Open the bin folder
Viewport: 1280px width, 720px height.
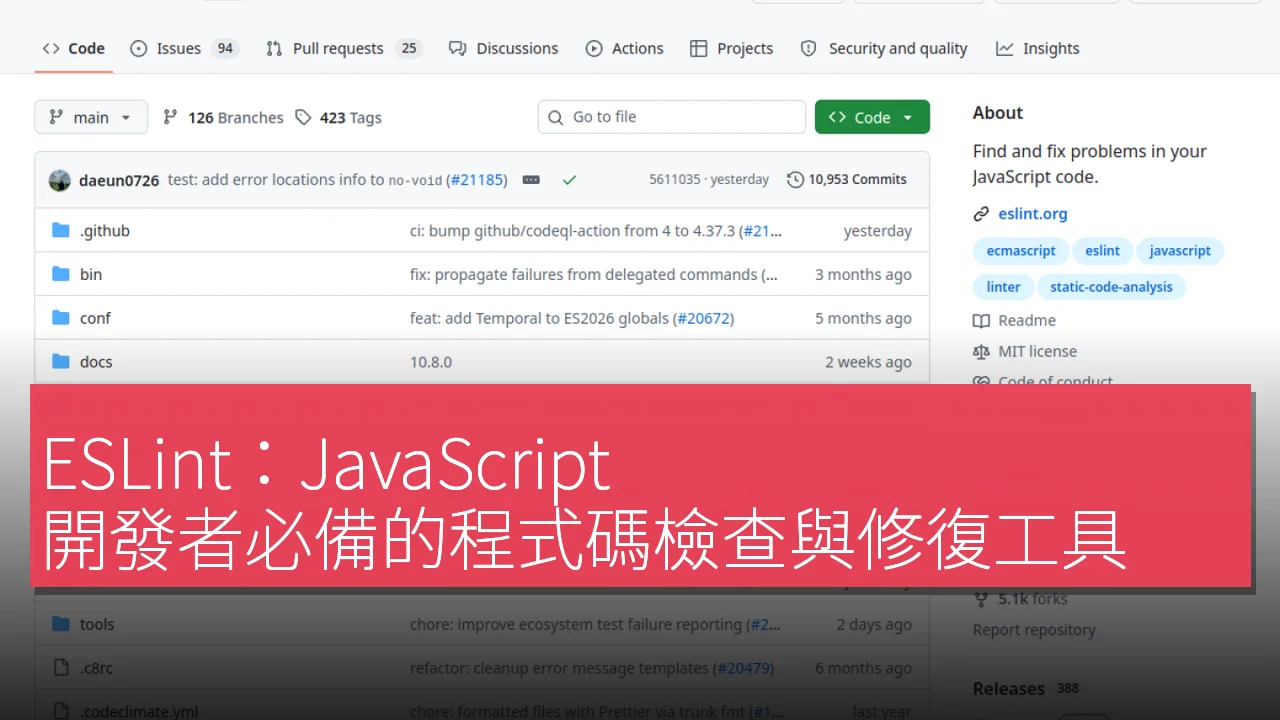point(91,274)
